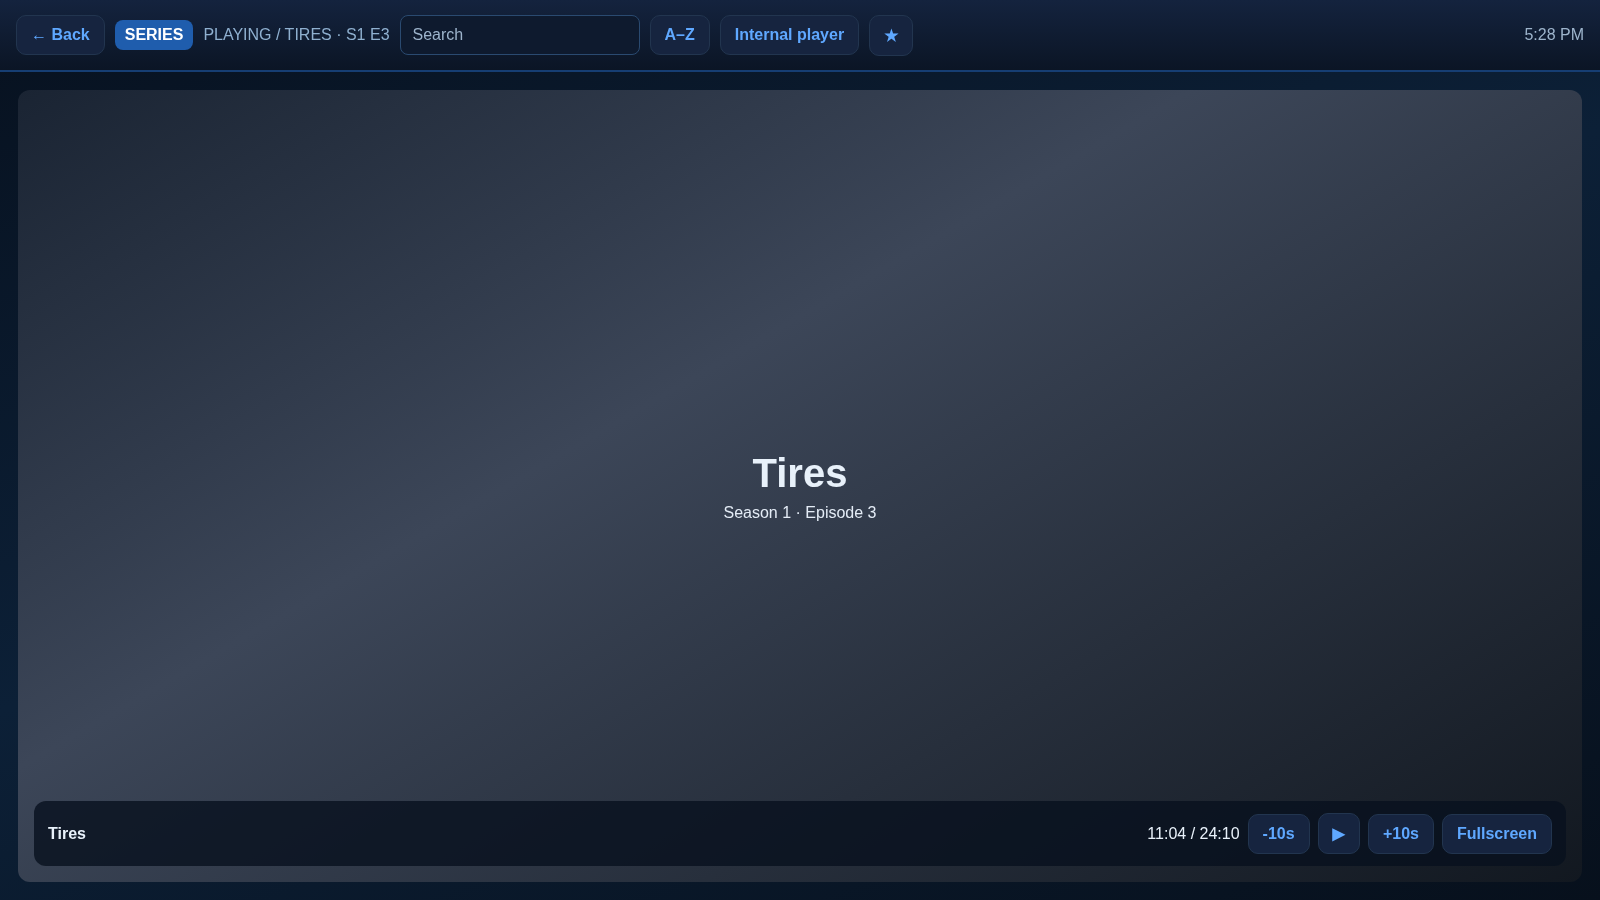Screen dimensions: 1600x900
Task: Click the 11:04 / 24:10 time readout
Action: tap(1193, 834)
